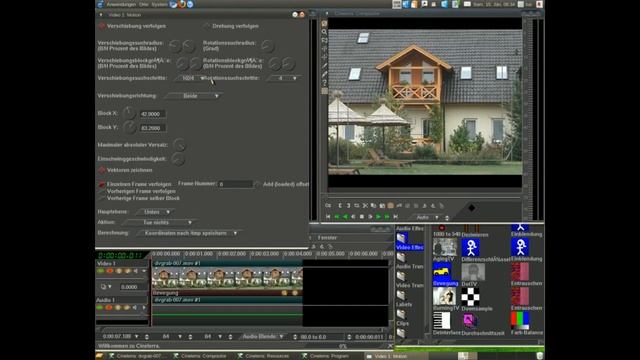Toggle record arm on Video 1 track
This screenshot has height=360, width=640.
pyautogui.click(x=110, y=271)
